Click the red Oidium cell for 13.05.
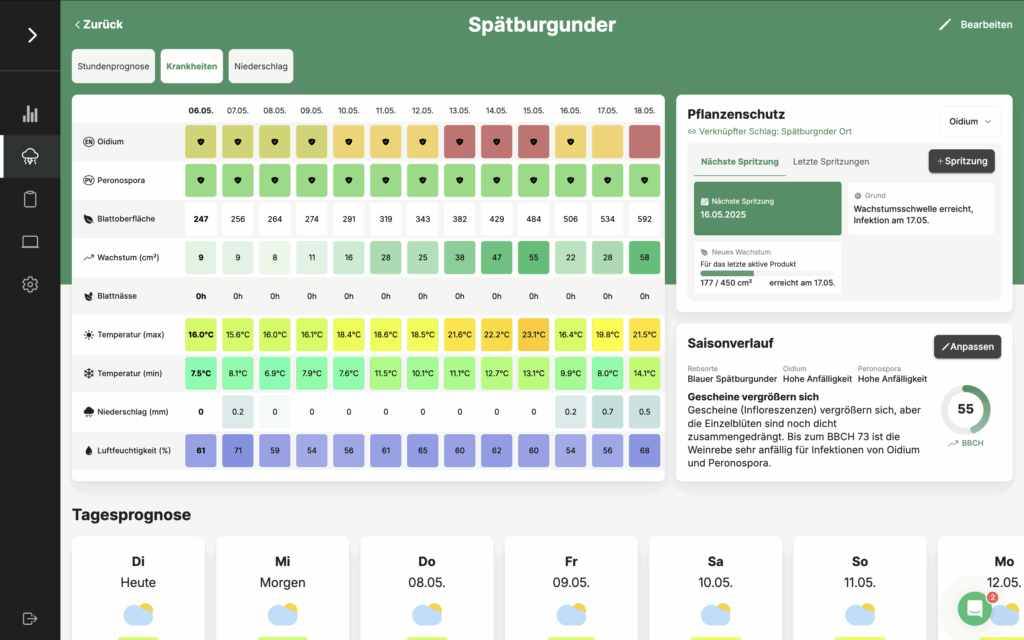Screen dimensions: 1024x640 point(460,142)
